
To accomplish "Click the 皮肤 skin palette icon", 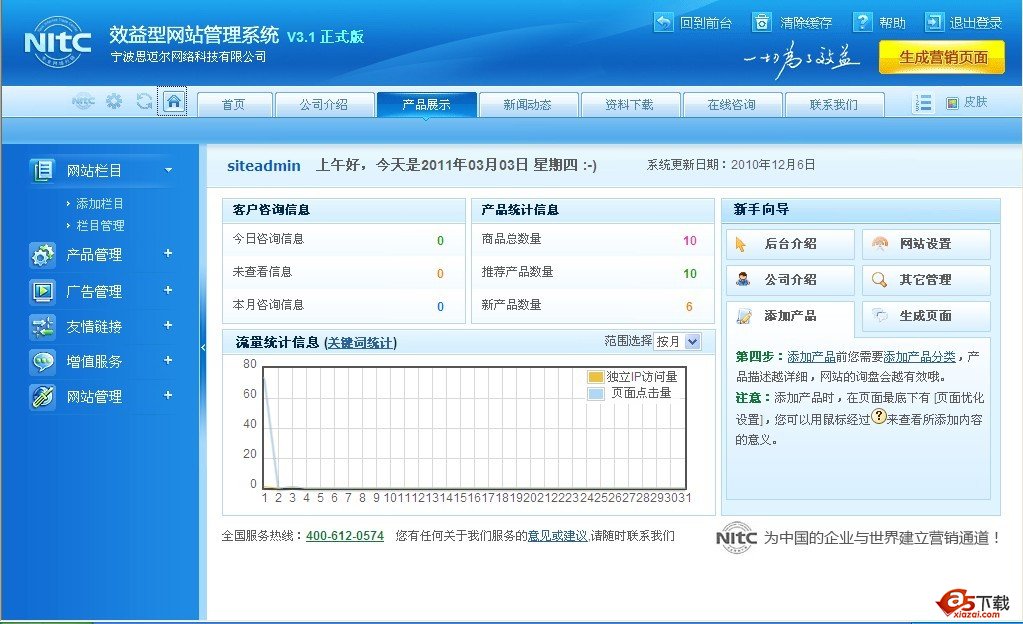I will pos(952,102).
